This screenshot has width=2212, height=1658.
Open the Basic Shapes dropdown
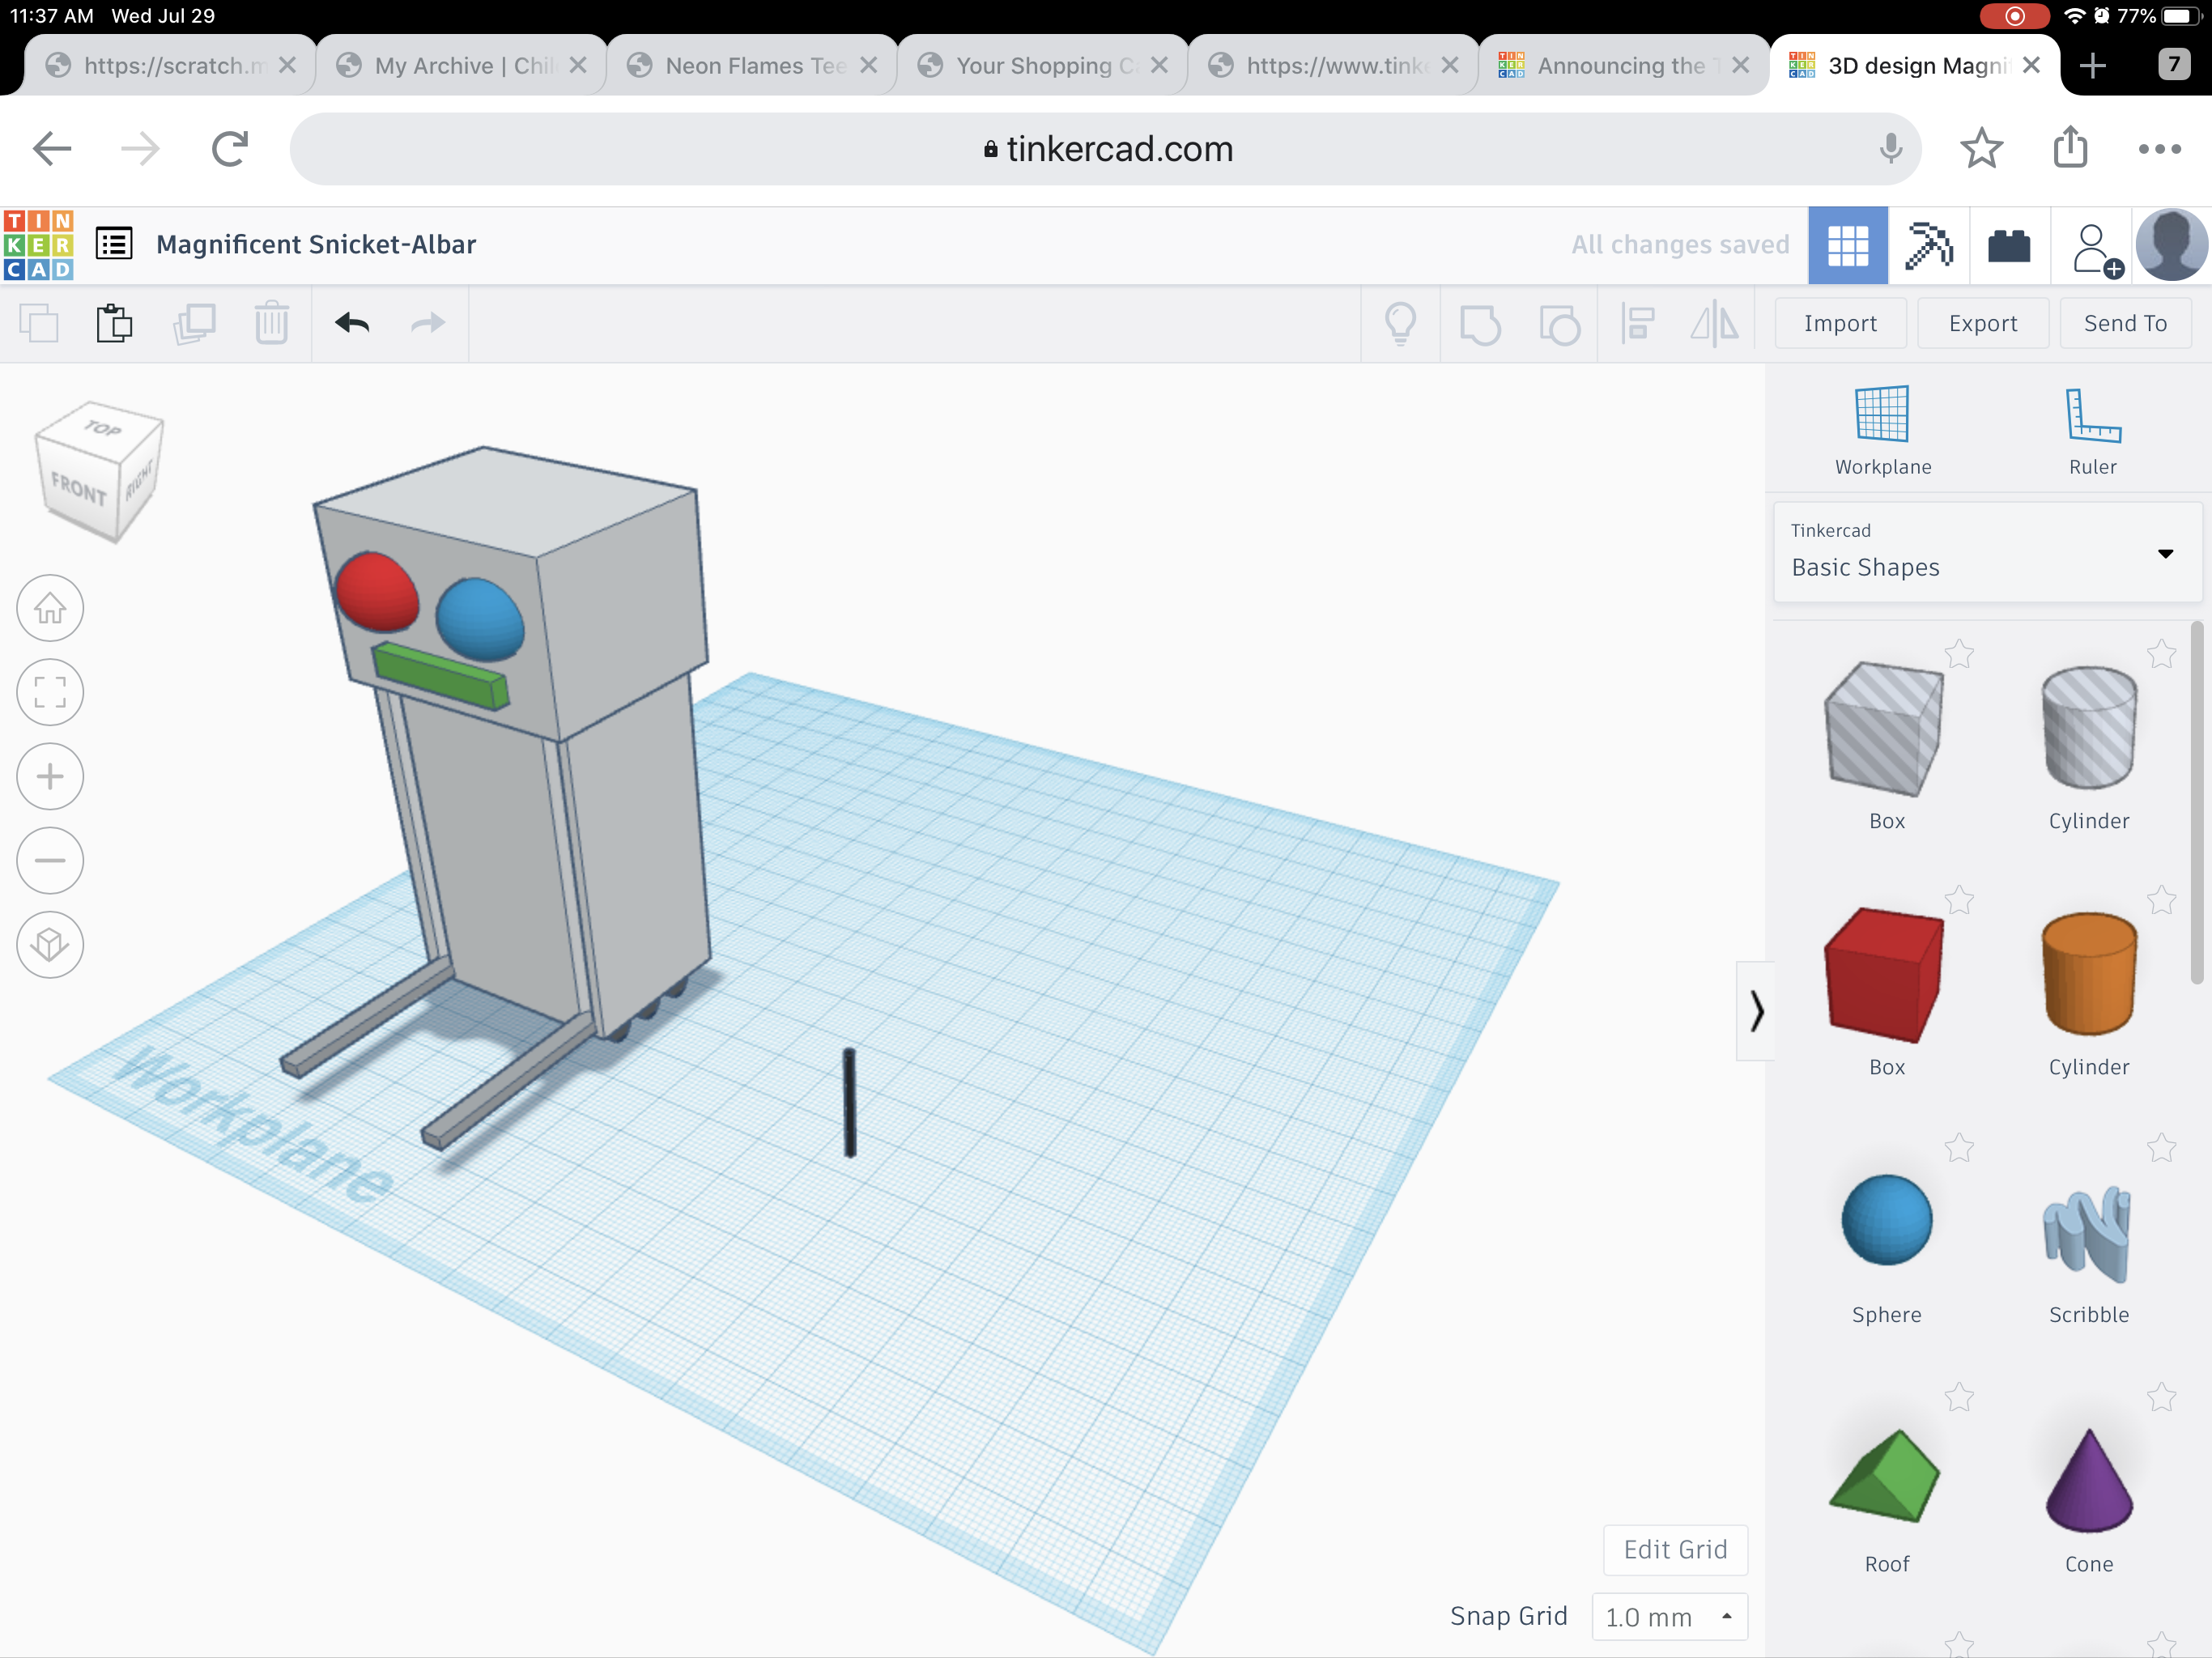[x=1986, y=552]
